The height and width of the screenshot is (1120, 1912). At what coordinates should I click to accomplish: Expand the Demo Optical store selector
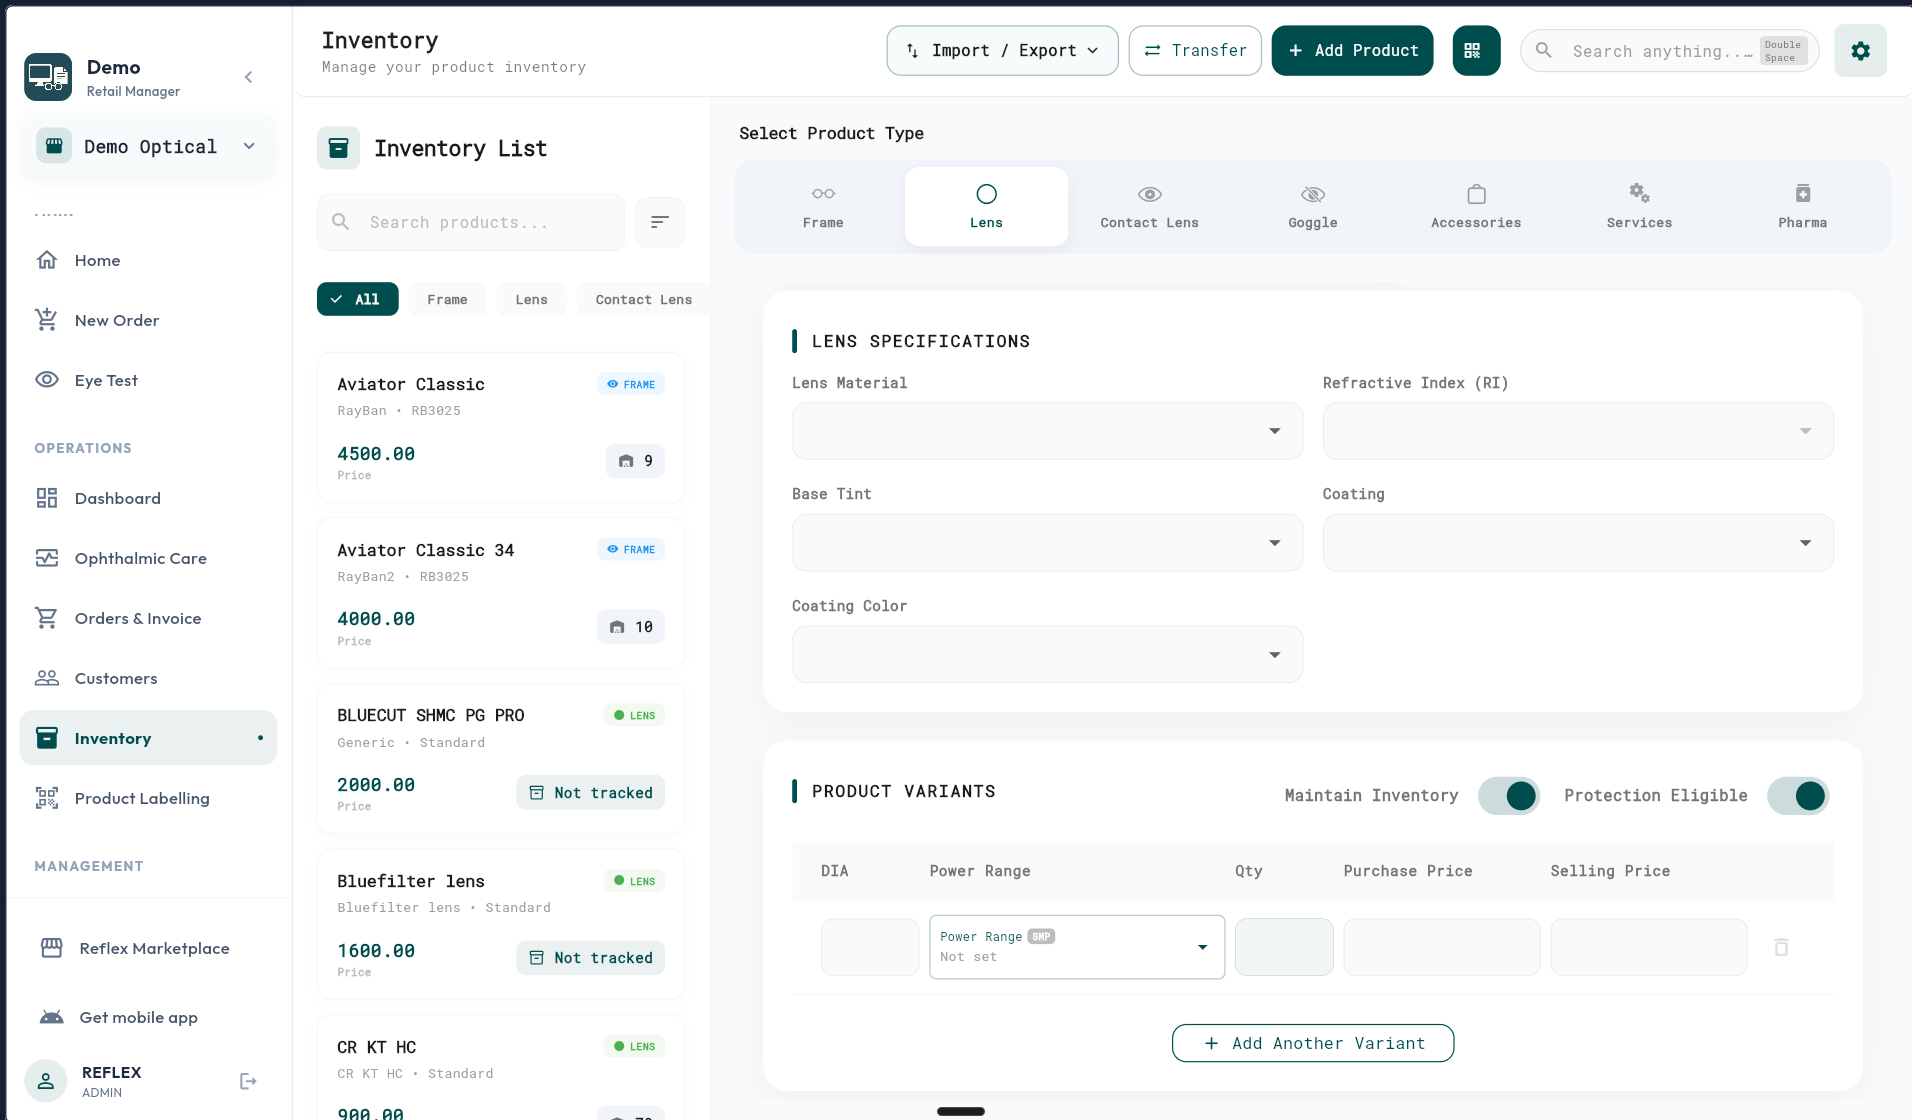click(x=149, y=146)
